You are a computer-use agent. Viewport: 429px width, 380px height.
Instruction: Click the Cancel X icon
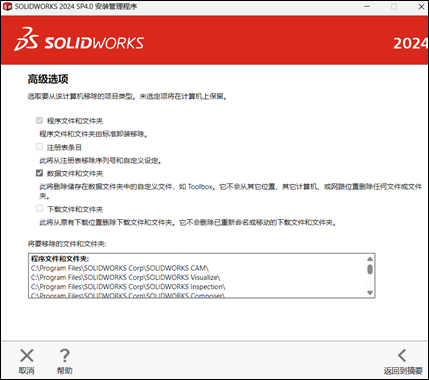point(27,356)
